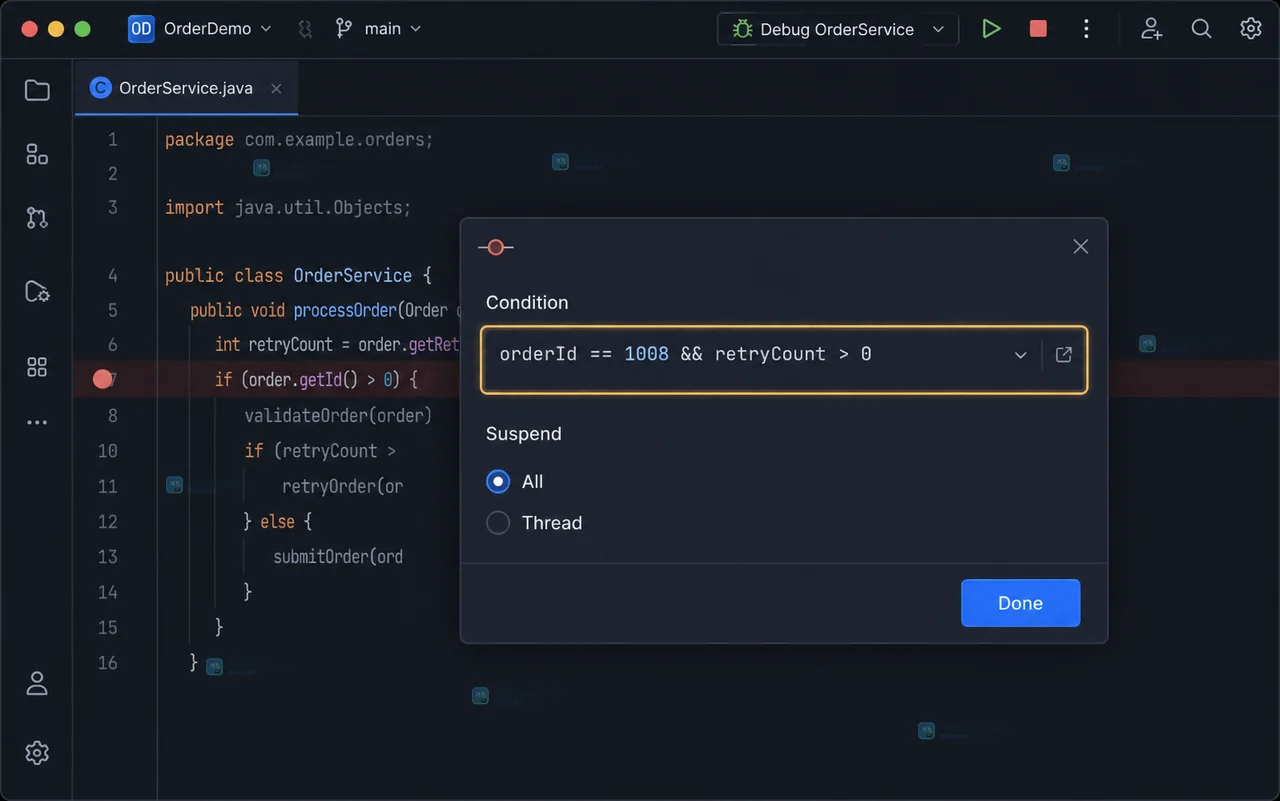Image resolution: width=1280 pixels, height=801 pixels.
Task: Click the breakpoint icon in dialog header
Action: (x=495, y=247)
